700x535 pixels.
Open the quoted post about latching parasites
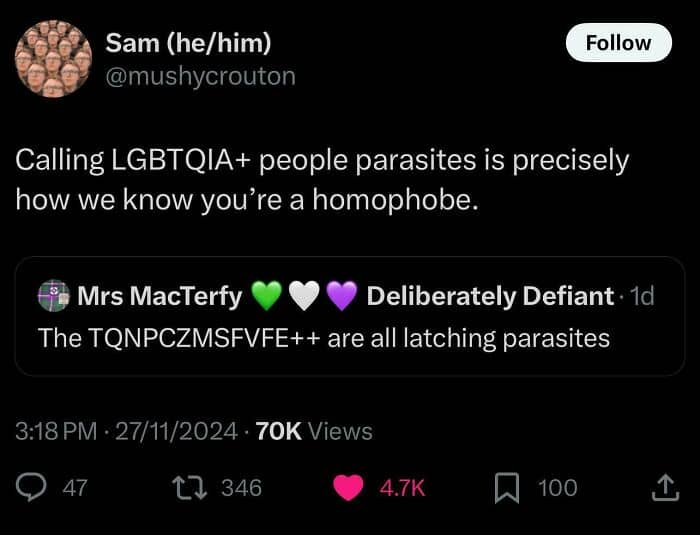tap(324, 338)
